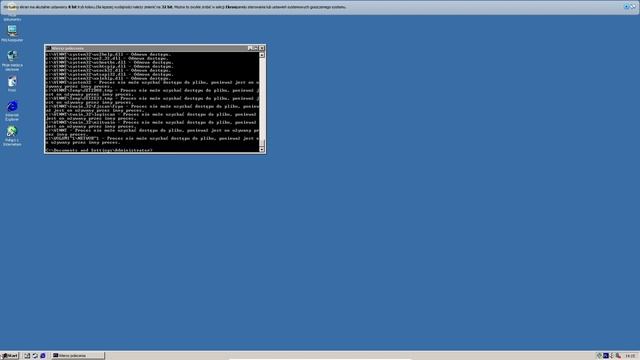Image resolution: width=640 pixels, height=360 pixels.
Task: Open the Start menu
Action: pos(9,356)
